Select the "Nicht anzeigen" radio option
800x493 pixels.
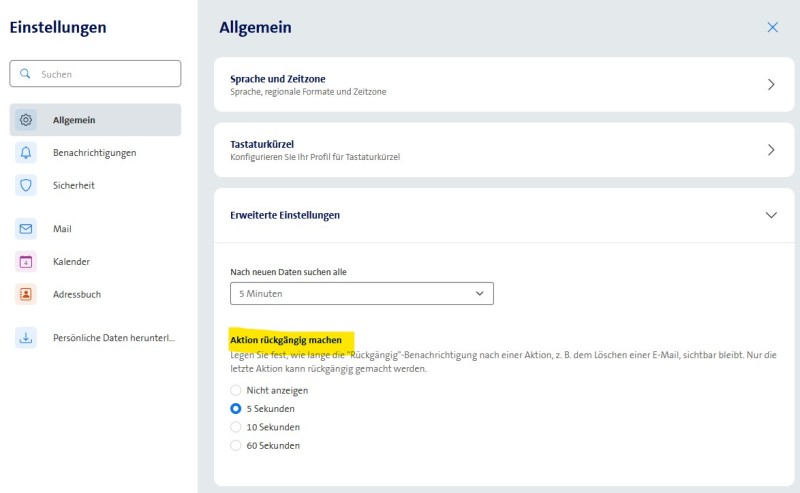(236, 390)
